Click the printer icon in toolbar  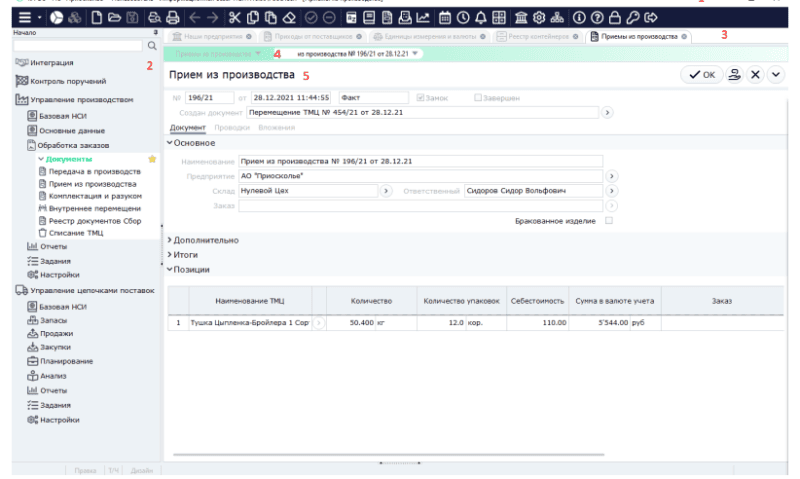point(174,17)
